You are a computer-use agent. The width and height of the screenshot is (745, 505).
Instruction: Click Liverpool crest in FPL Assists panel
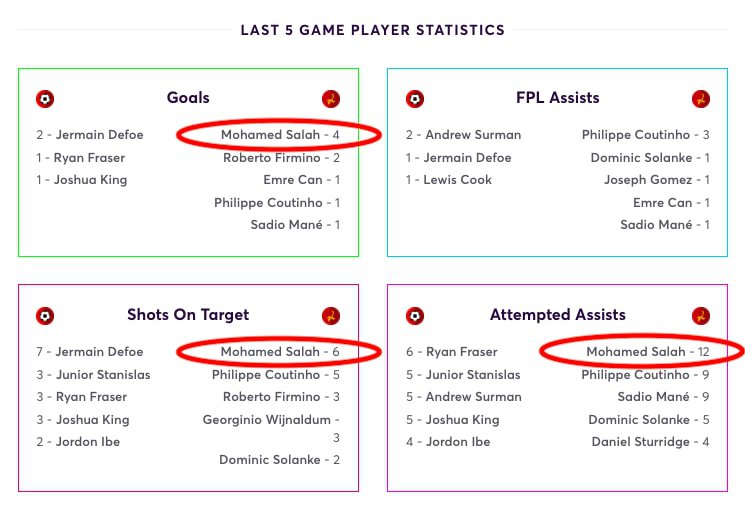(x=700, y=99)
